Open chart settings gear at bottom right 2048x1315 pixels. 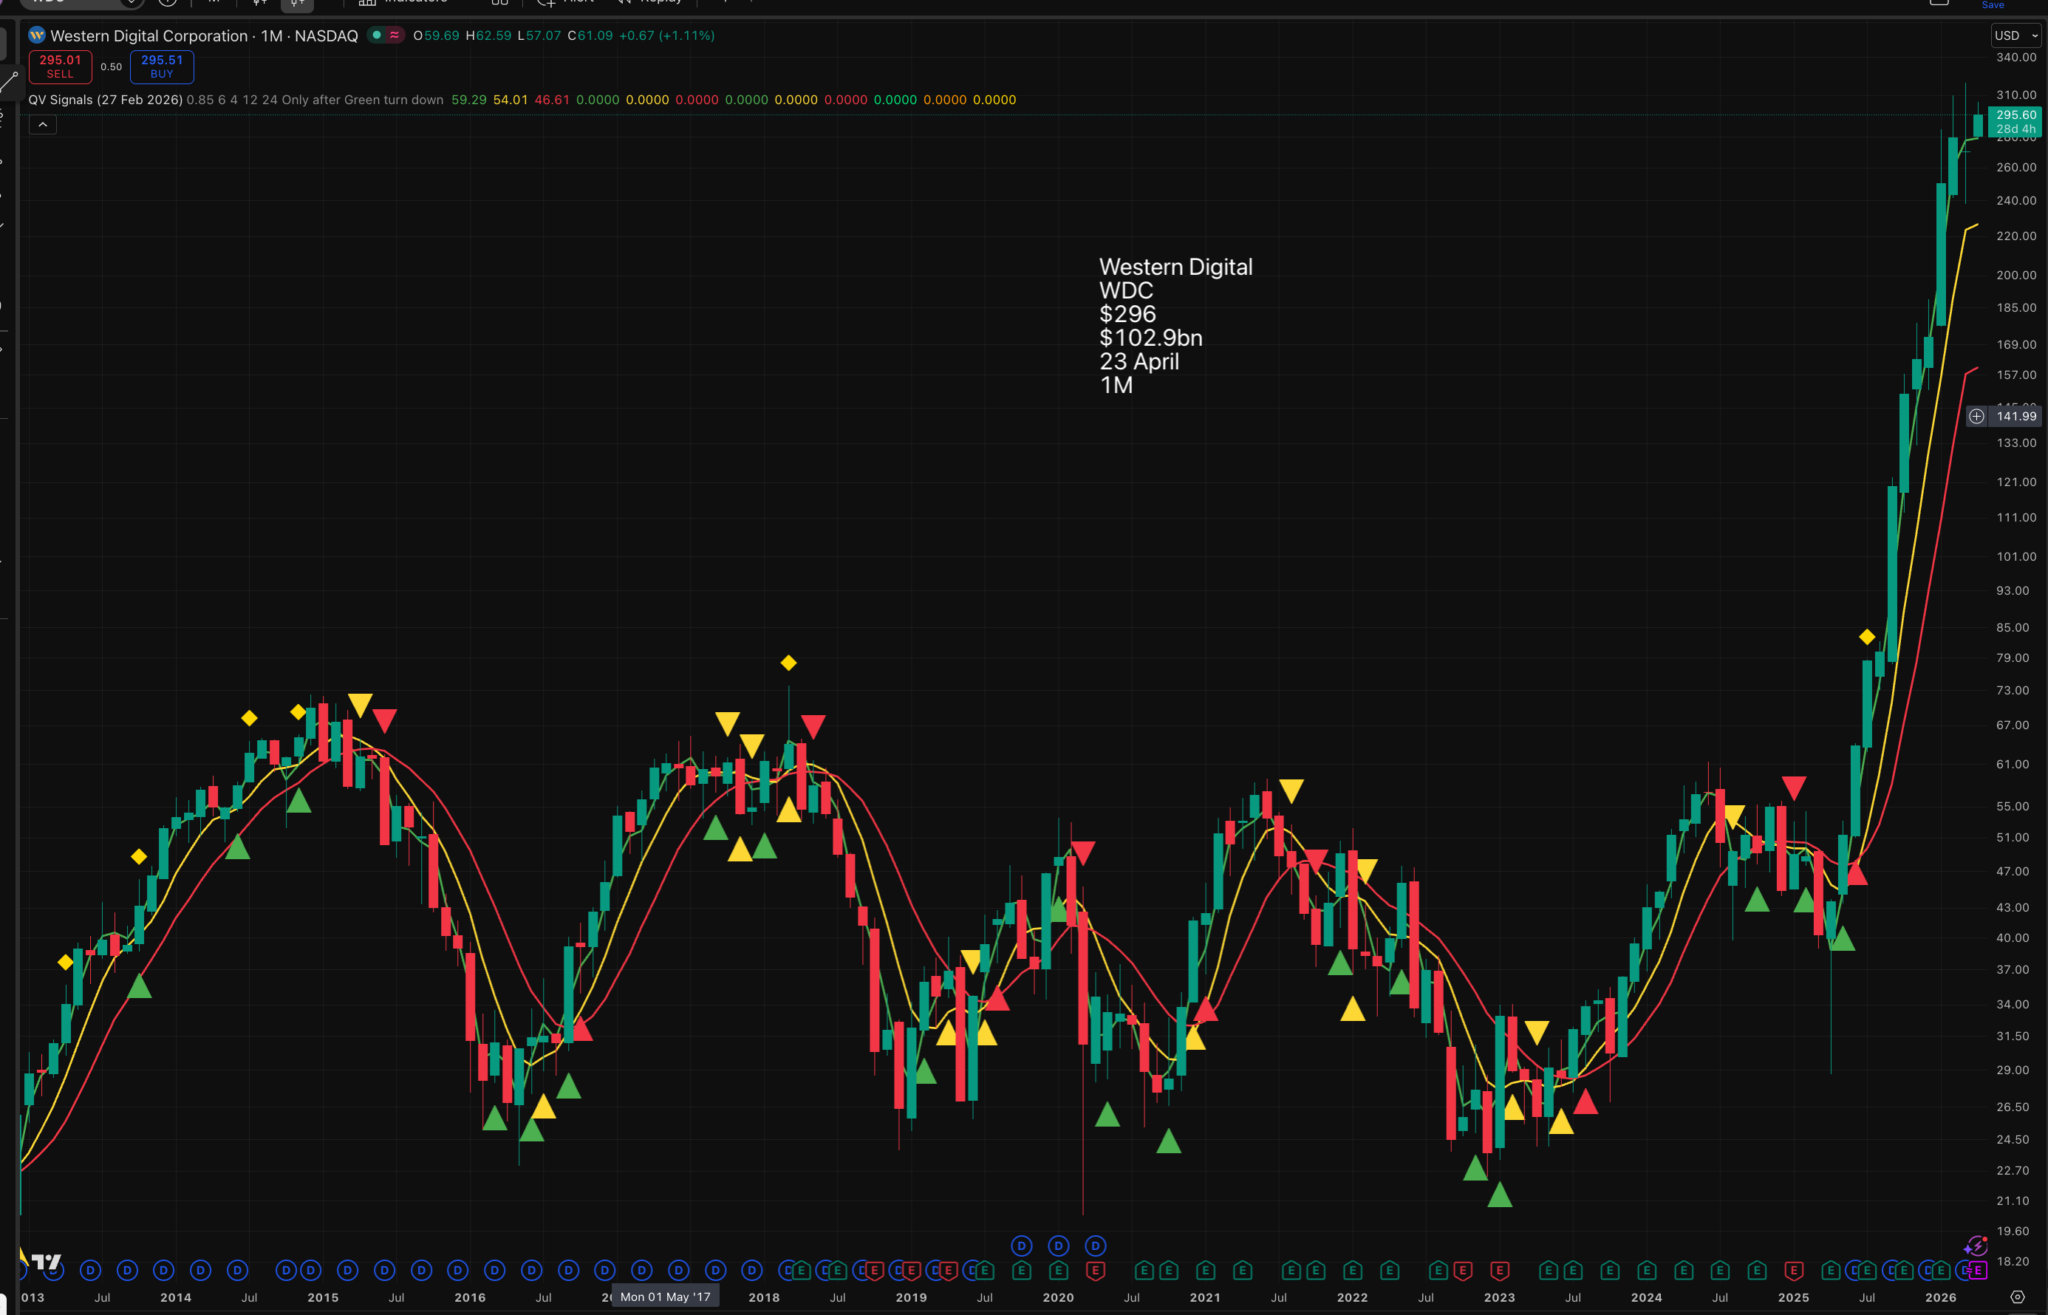tap(2018, 1297)
